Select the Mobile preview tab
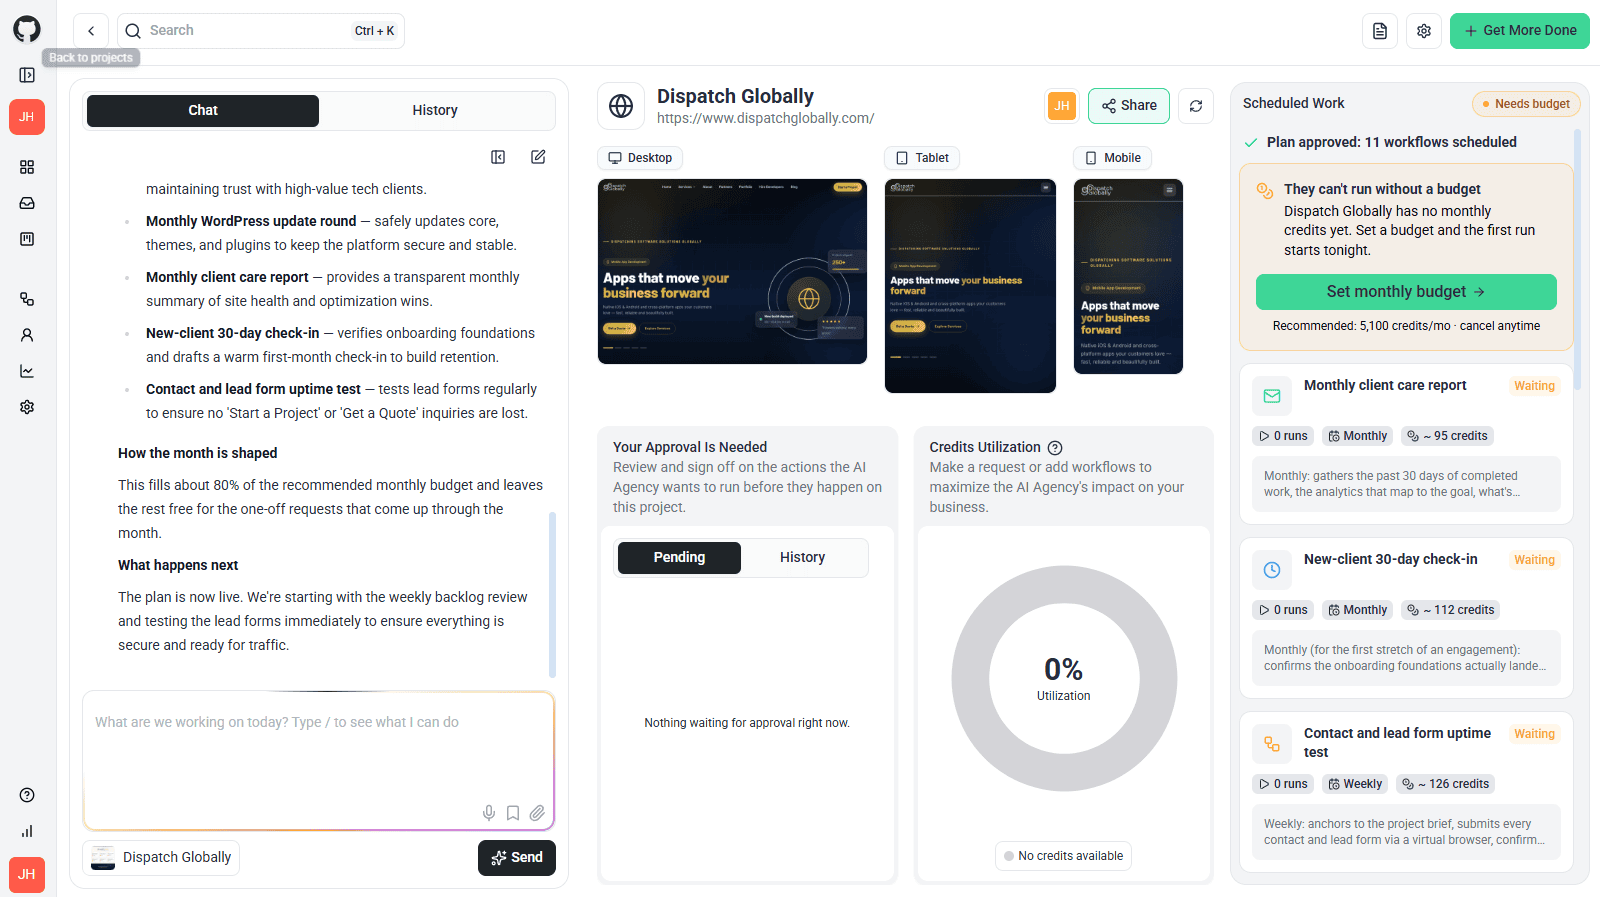 [1113, 158]
